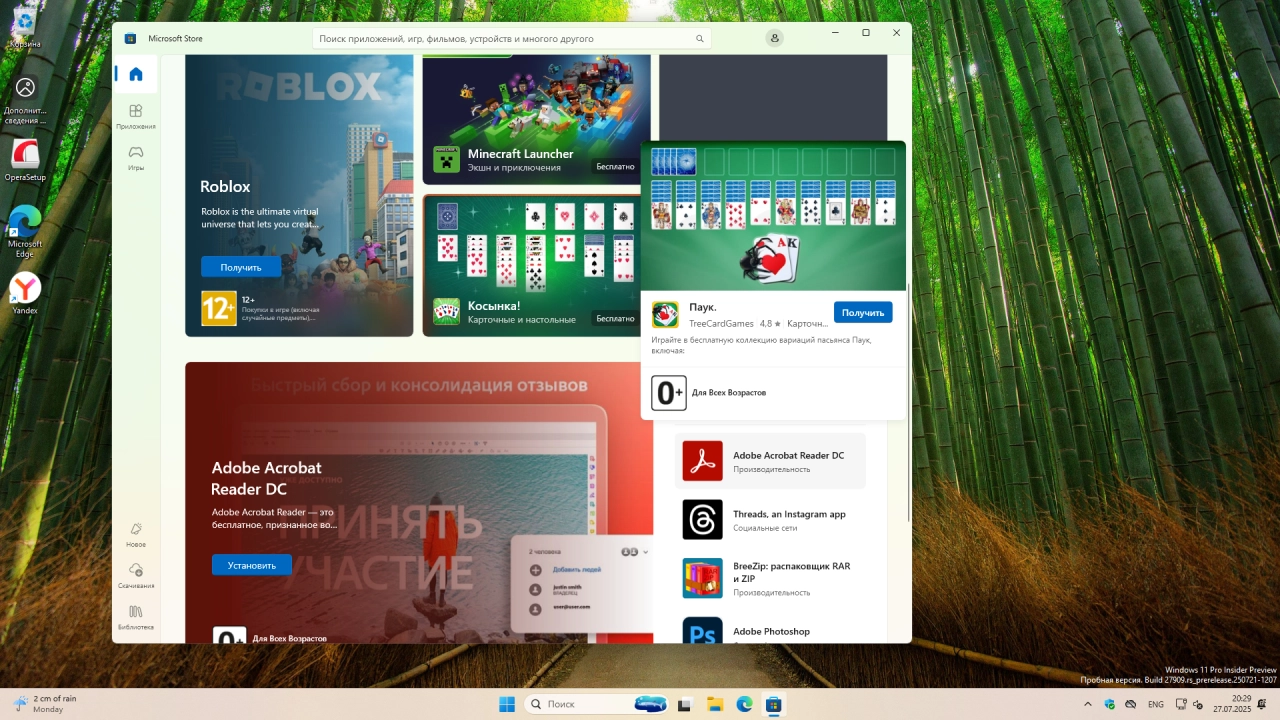The width and height of the screenshot is (1280, 720).
Task: Open the Корзина desktop icon
Action: point(25,26)
